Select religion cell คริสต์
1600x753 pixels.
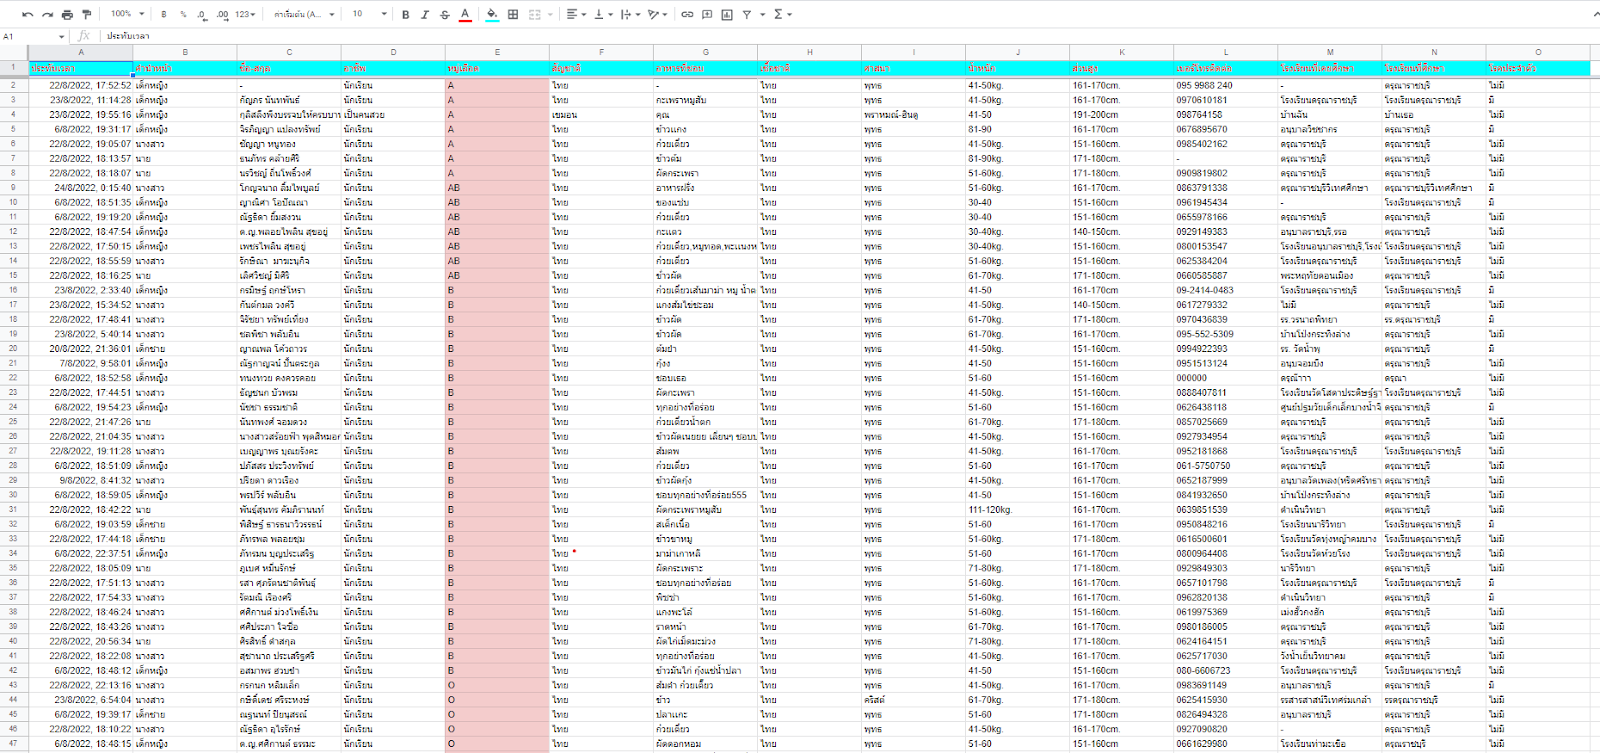(913, 700)
